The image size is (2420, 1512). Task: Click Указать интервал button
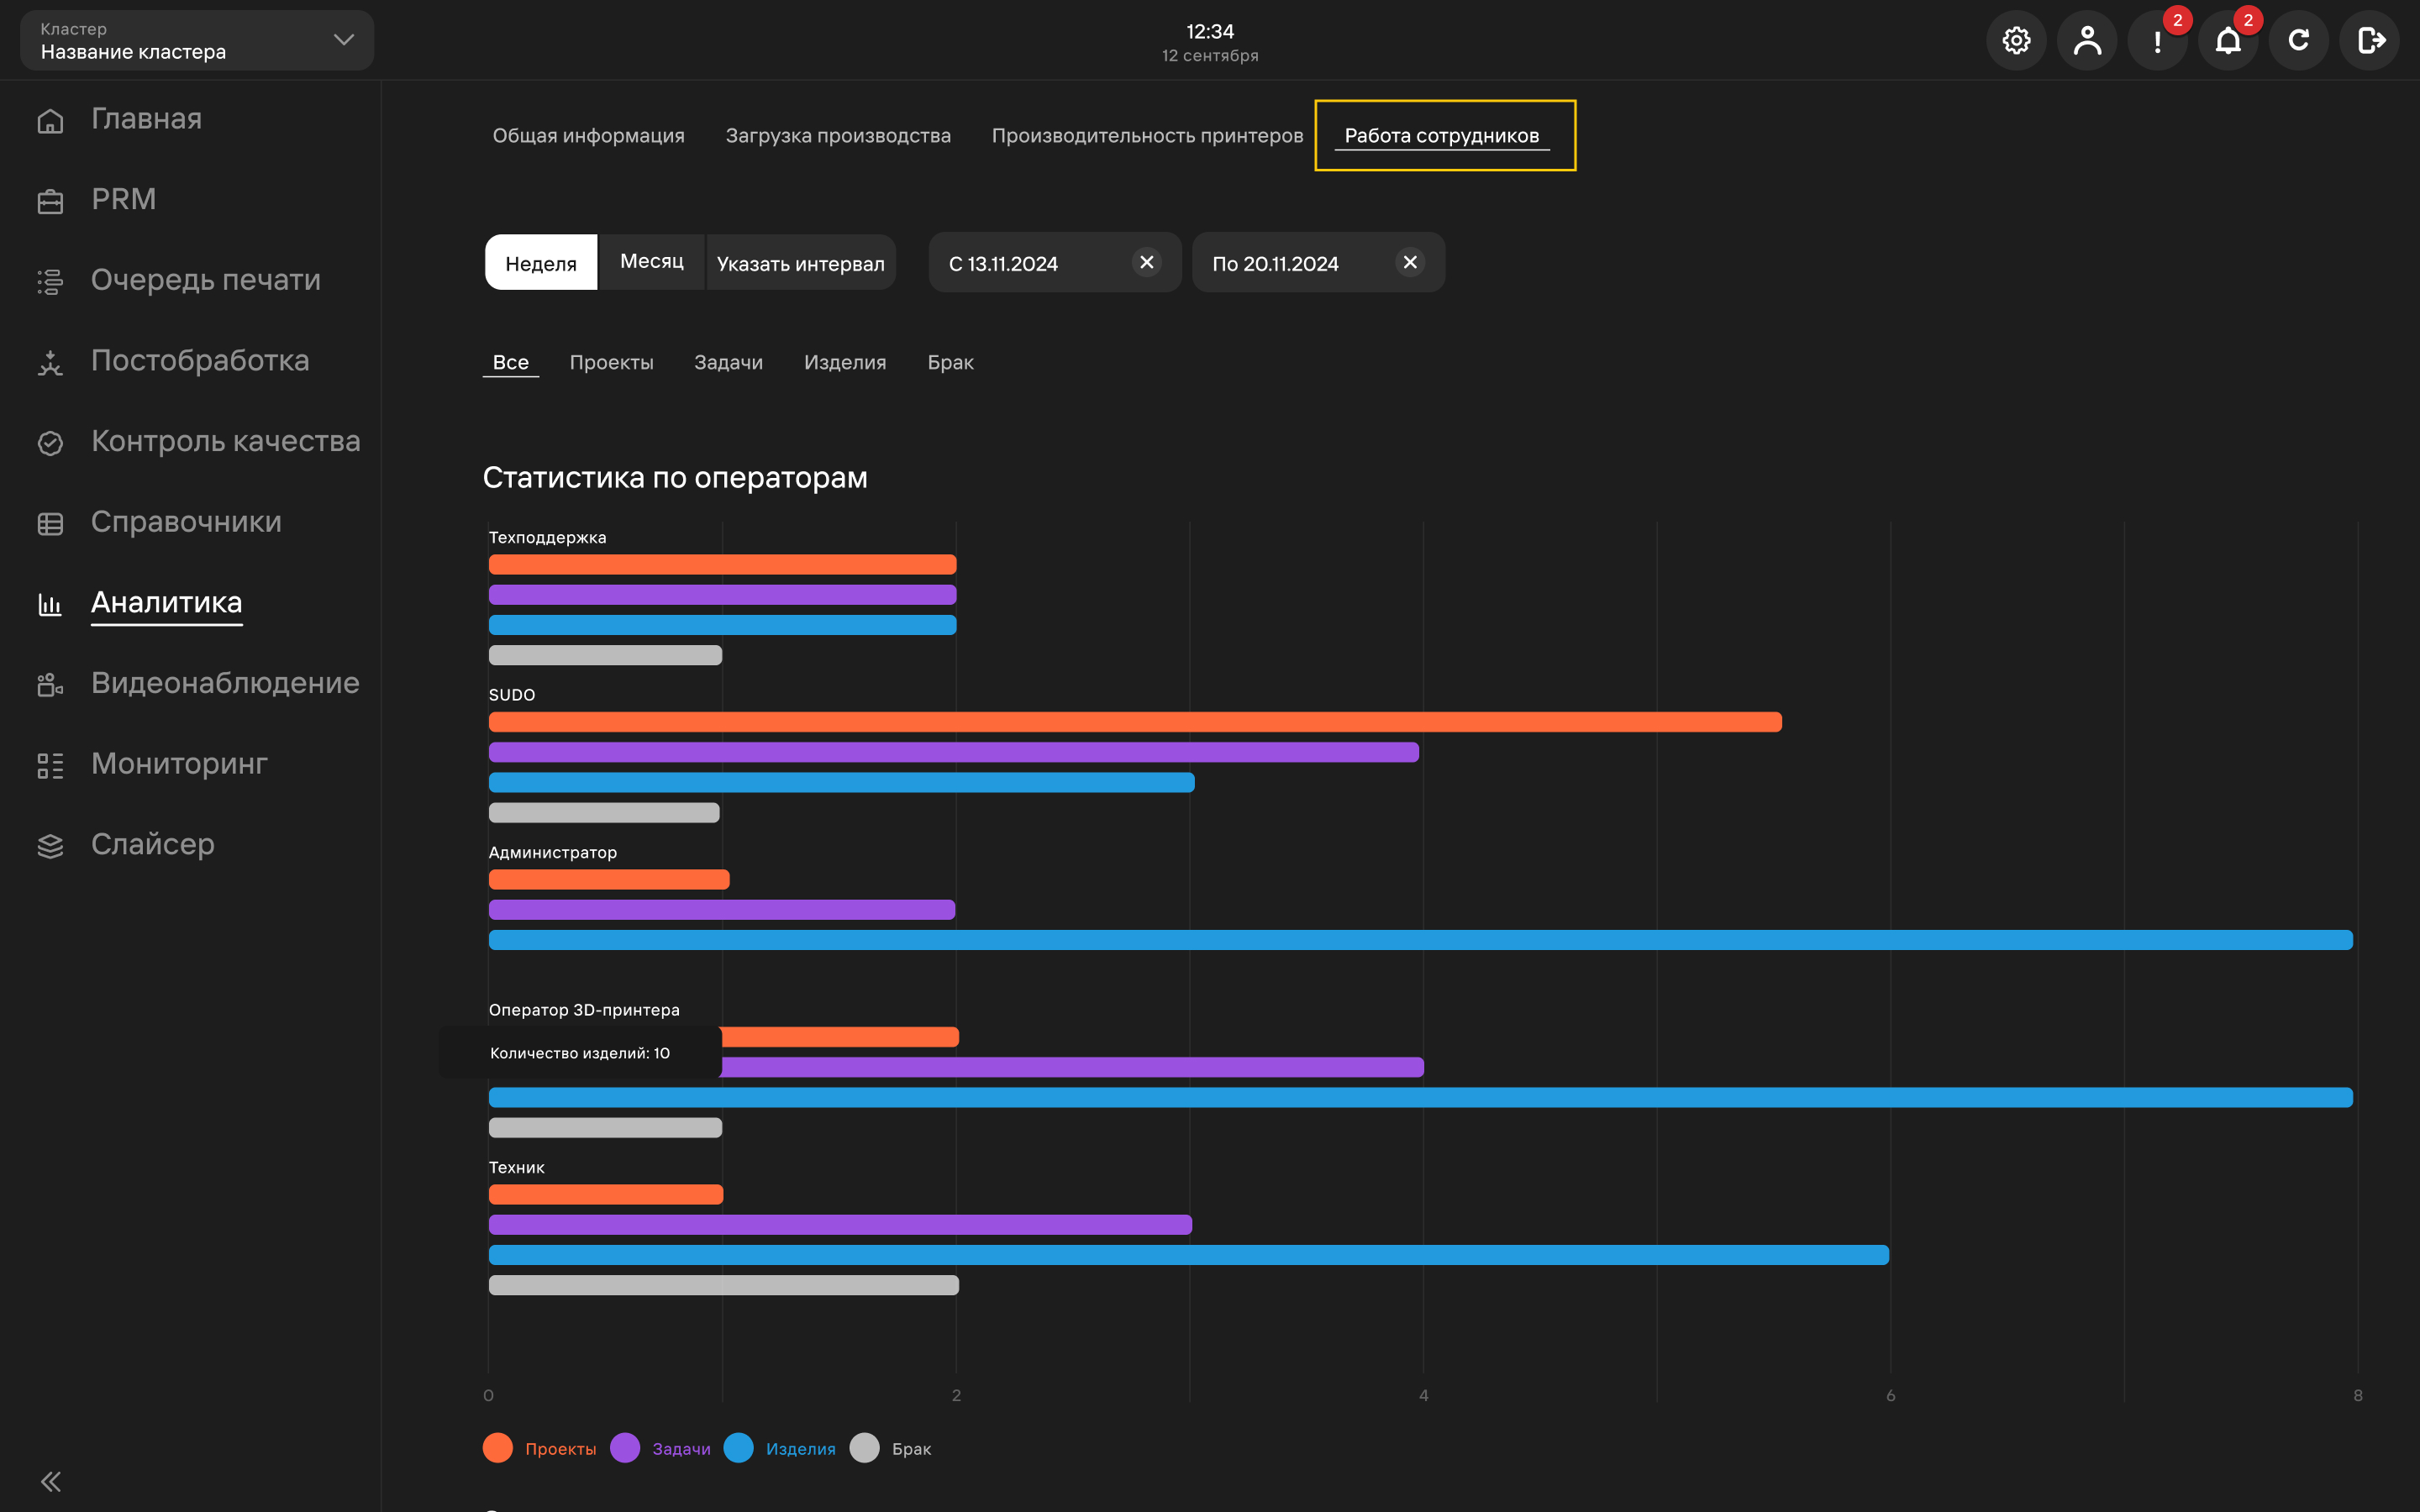point(801,262)
